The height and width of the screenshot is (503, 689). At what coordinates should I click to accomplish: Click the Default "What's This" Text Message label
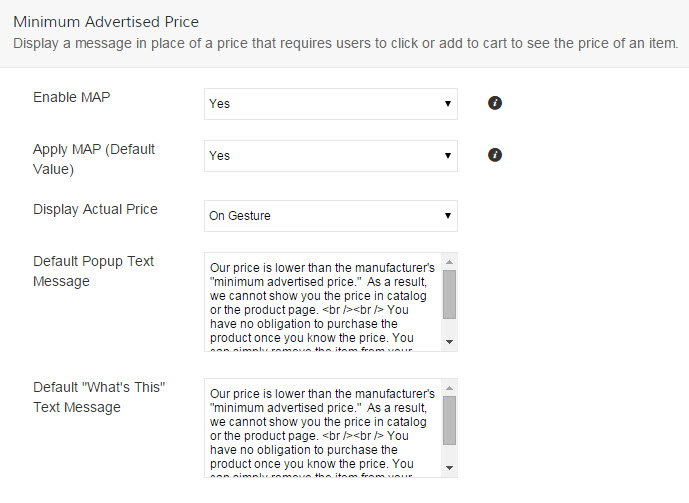pos(98,397)
